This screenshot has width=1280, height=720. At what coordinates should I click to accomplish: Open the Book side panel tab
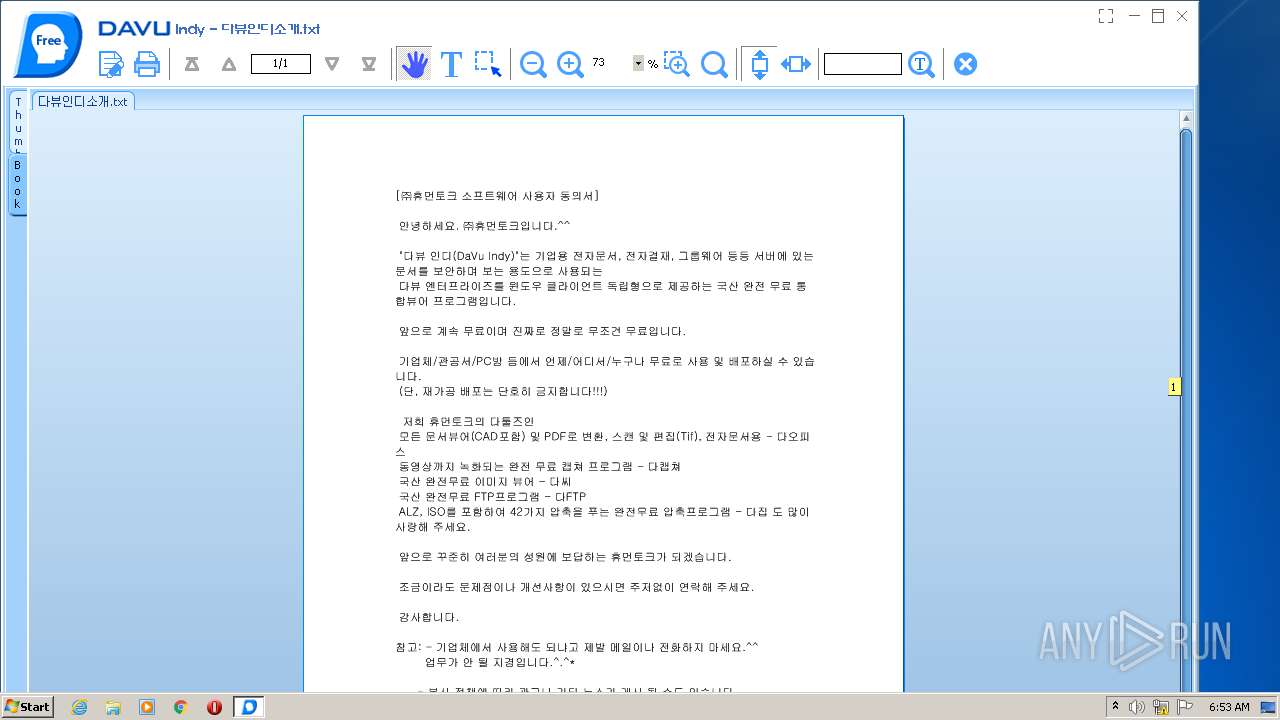click(18, 185)
